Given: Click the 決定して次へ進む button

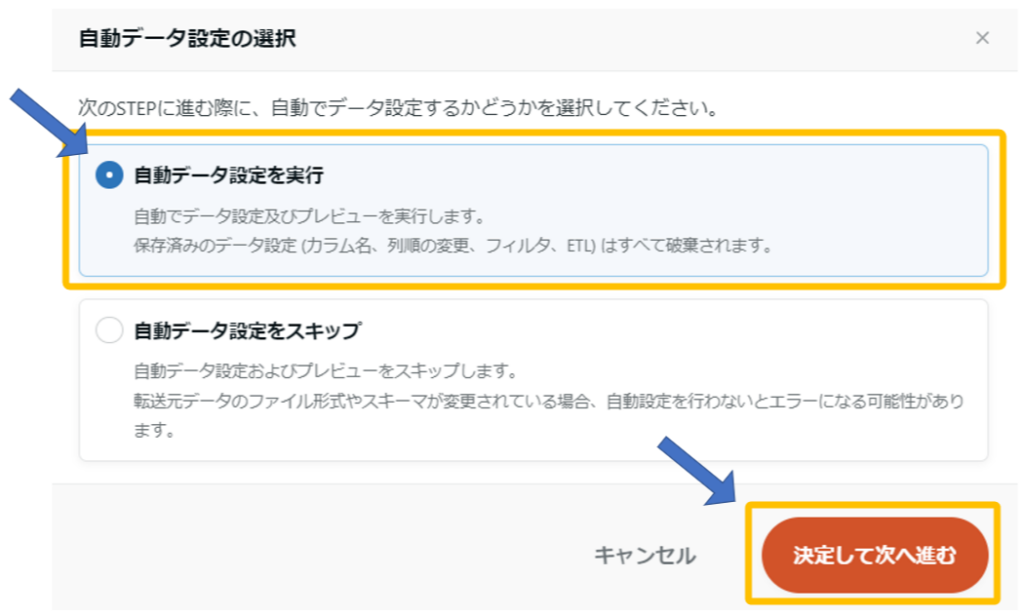Looking at the screenshot, I should [x=874, y=555].
